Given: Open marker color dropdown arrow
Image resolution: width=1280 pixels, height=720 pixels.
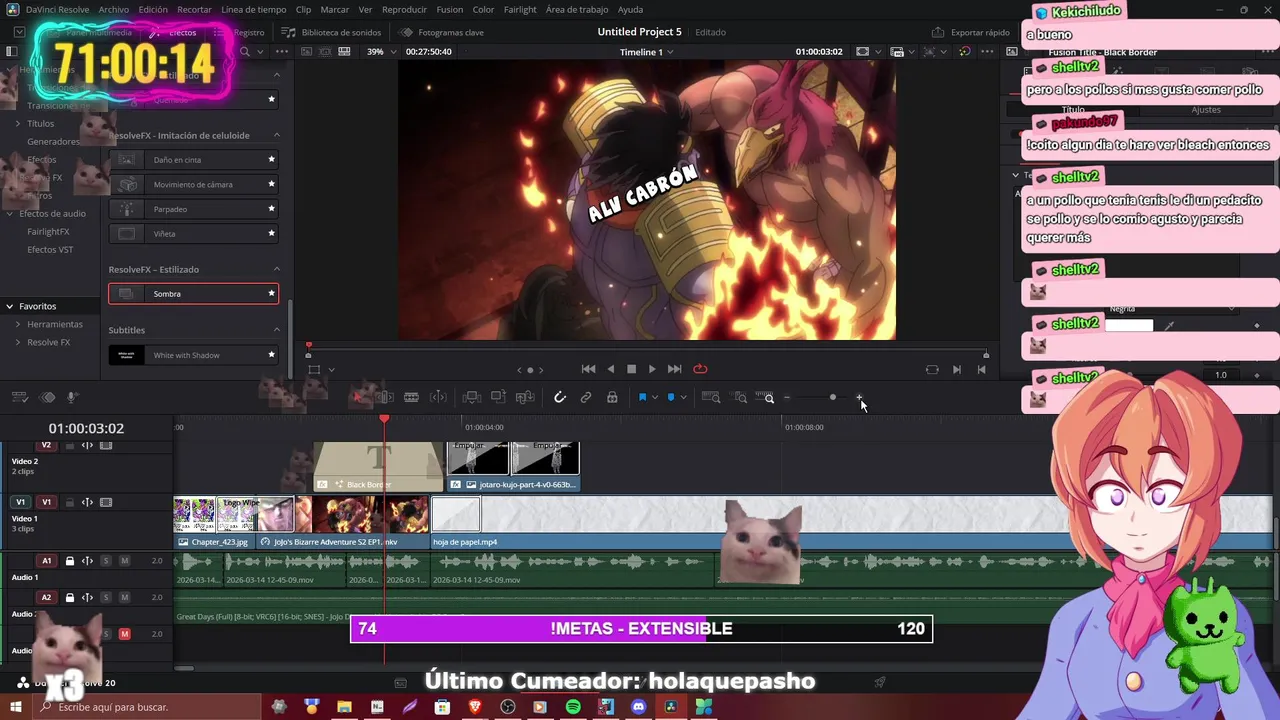Looking at the screenshot, I should click(x=684, y=397).
